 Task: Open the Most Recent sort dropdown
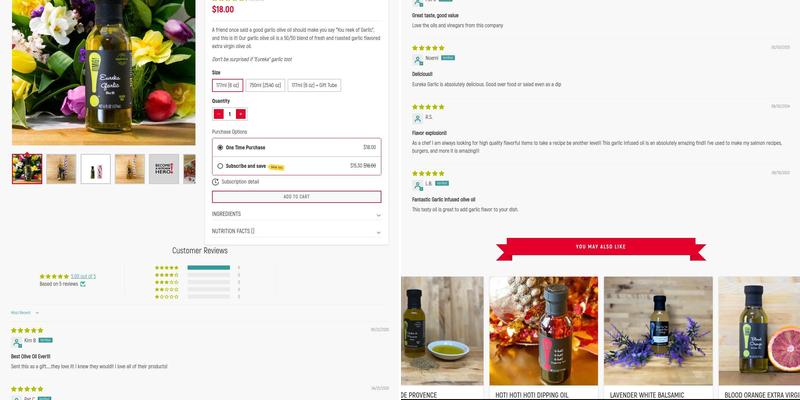(25, 313)
